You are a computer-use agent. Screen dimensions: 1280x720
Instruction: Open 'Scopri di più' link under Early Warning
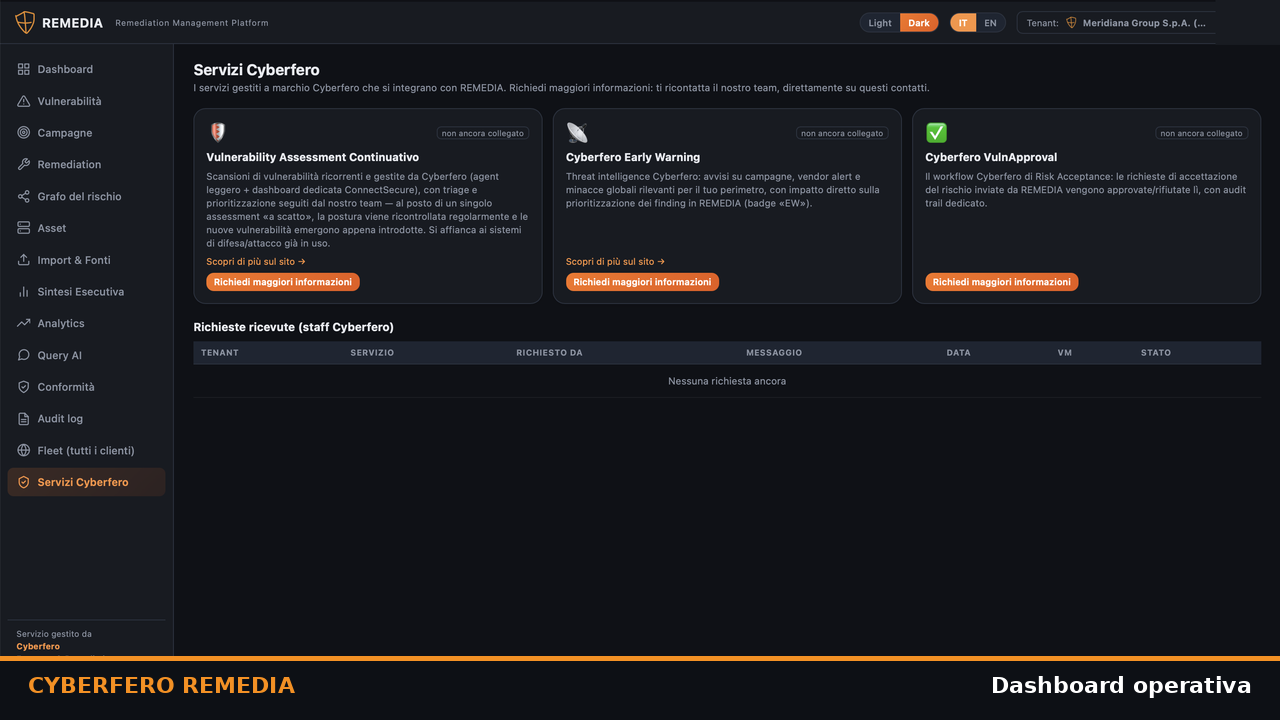pyautogui.click(x=615, y=262)
